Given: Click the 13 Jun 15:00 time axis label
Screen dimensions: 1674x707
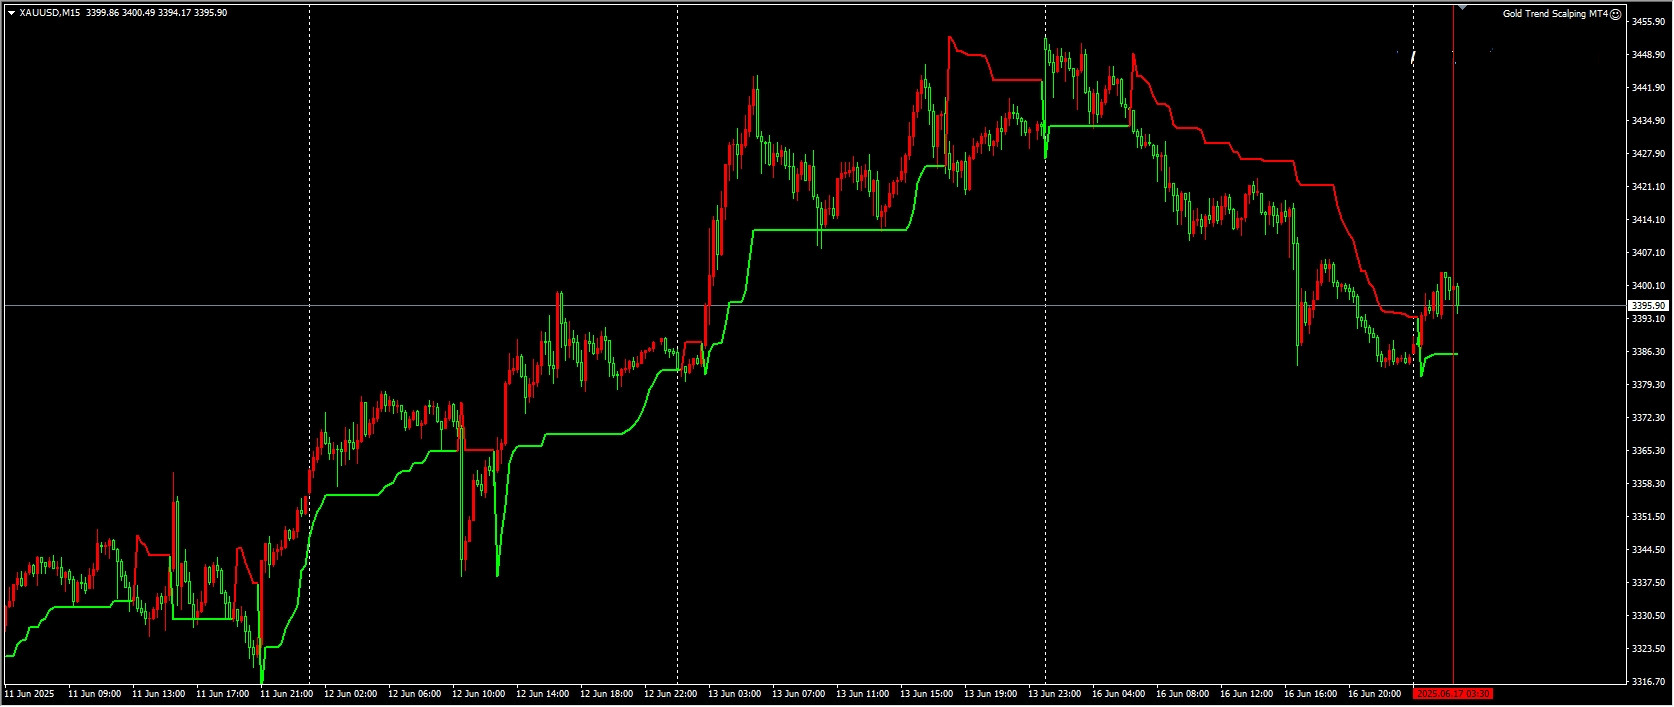Looking at the screenshot, I should coord(926,694).
